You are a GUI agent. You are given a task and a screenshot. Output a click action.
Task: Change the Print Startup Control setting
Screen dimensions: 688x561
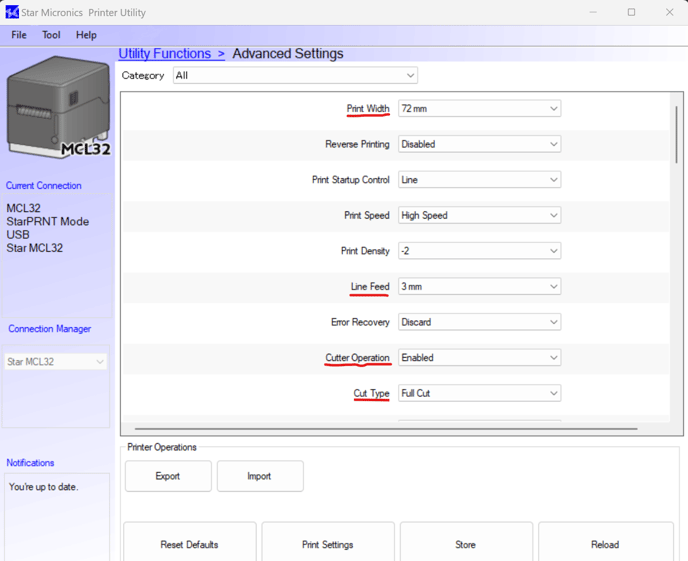[x=479, y=180]
